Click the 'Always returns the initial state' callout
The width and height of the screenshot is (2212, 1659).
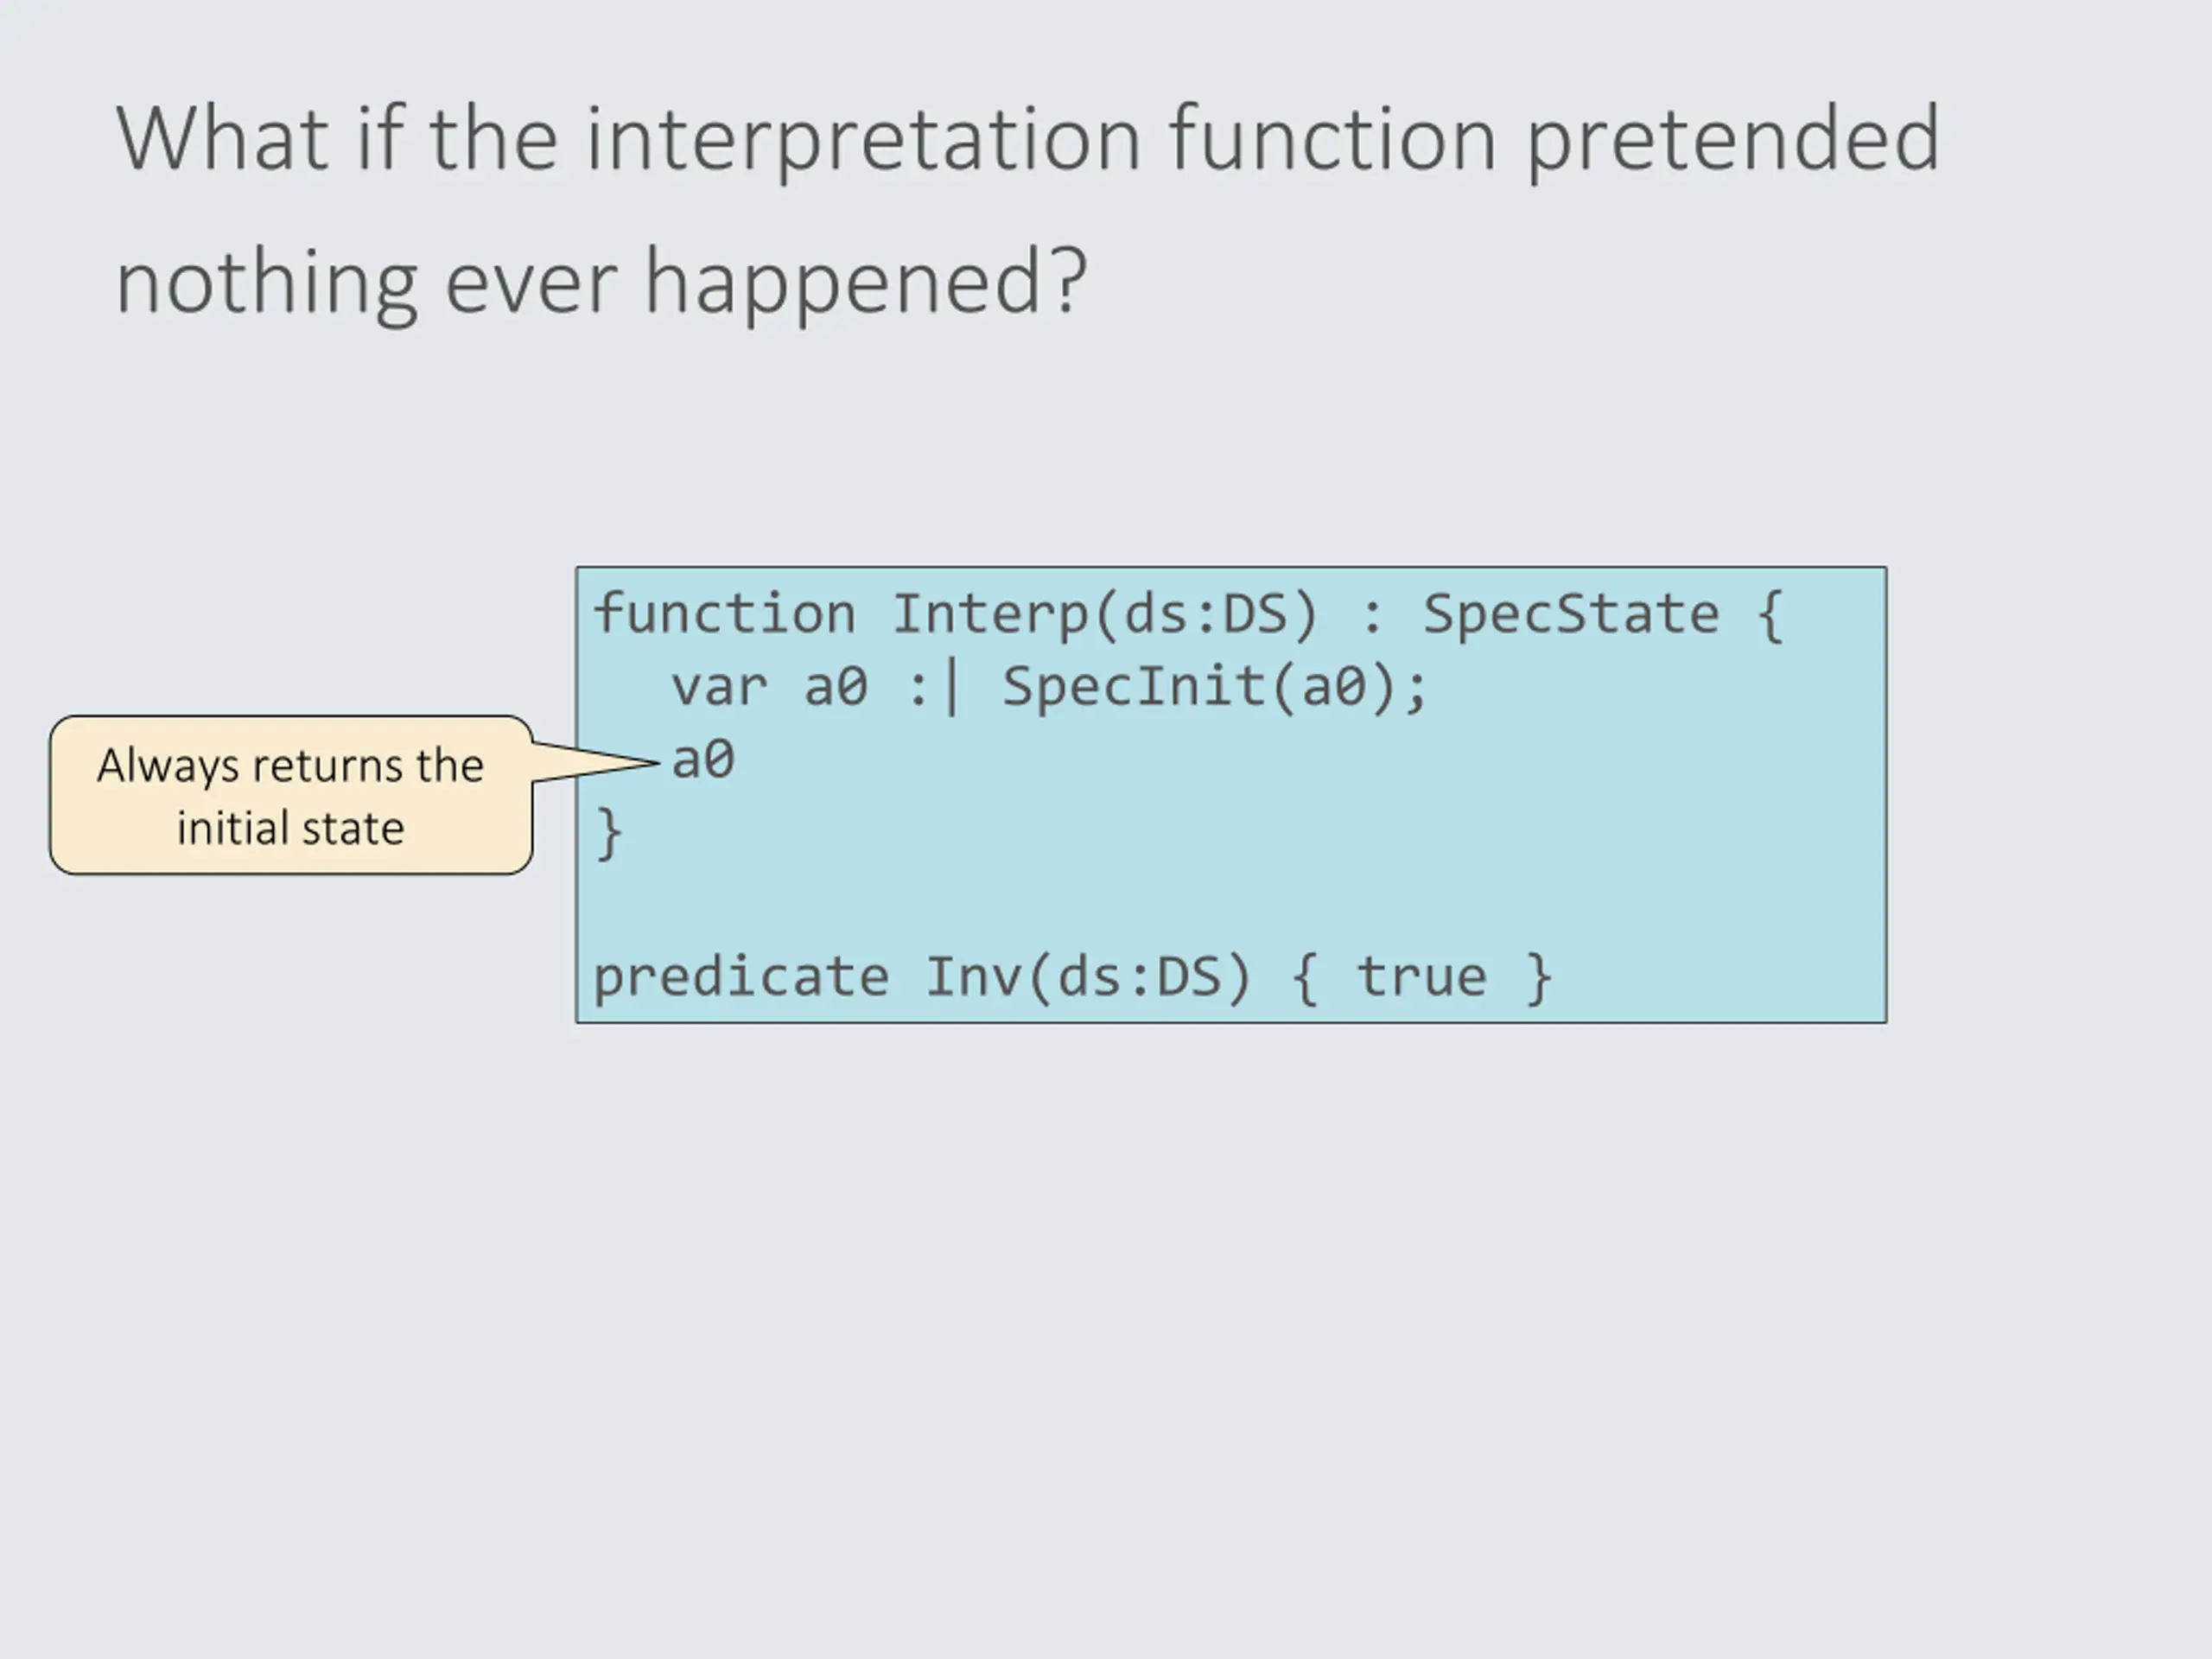click(x=291, y=795)
